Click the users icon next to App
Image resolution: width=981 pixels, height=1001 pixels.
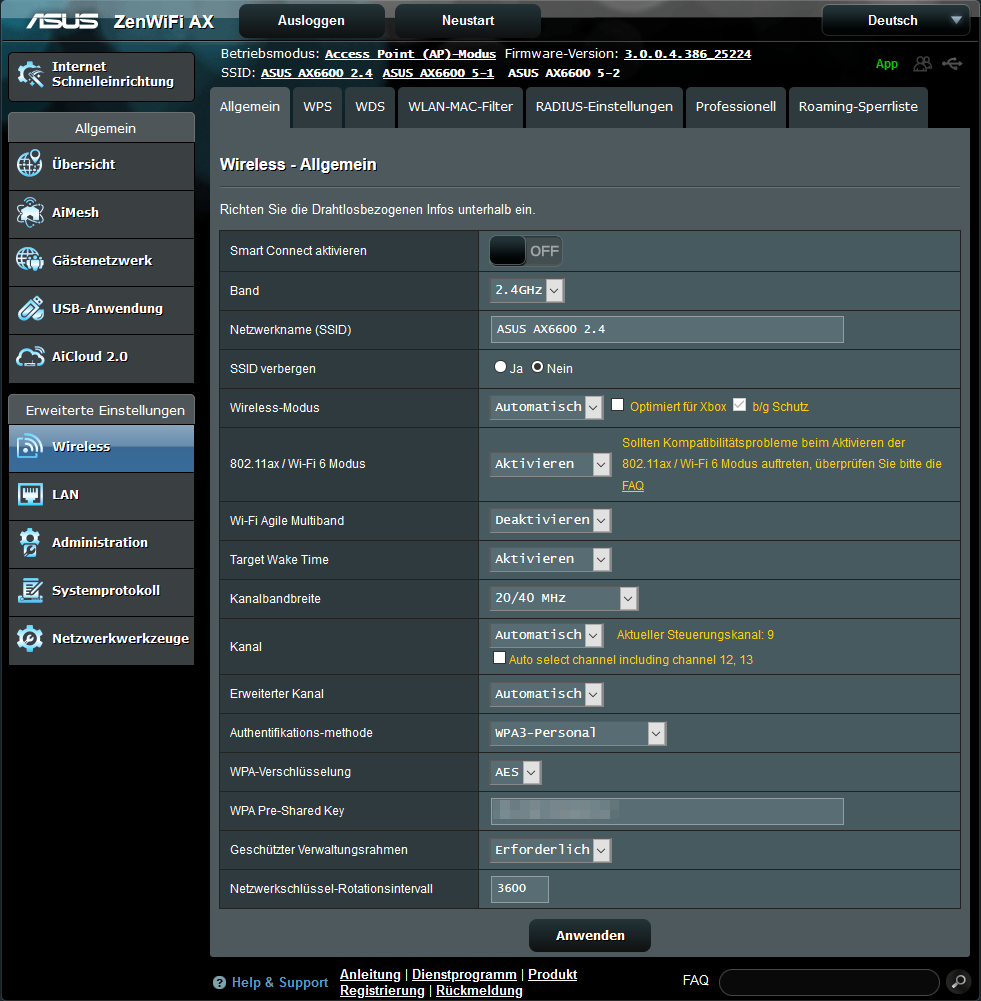(x=922, y=64)
